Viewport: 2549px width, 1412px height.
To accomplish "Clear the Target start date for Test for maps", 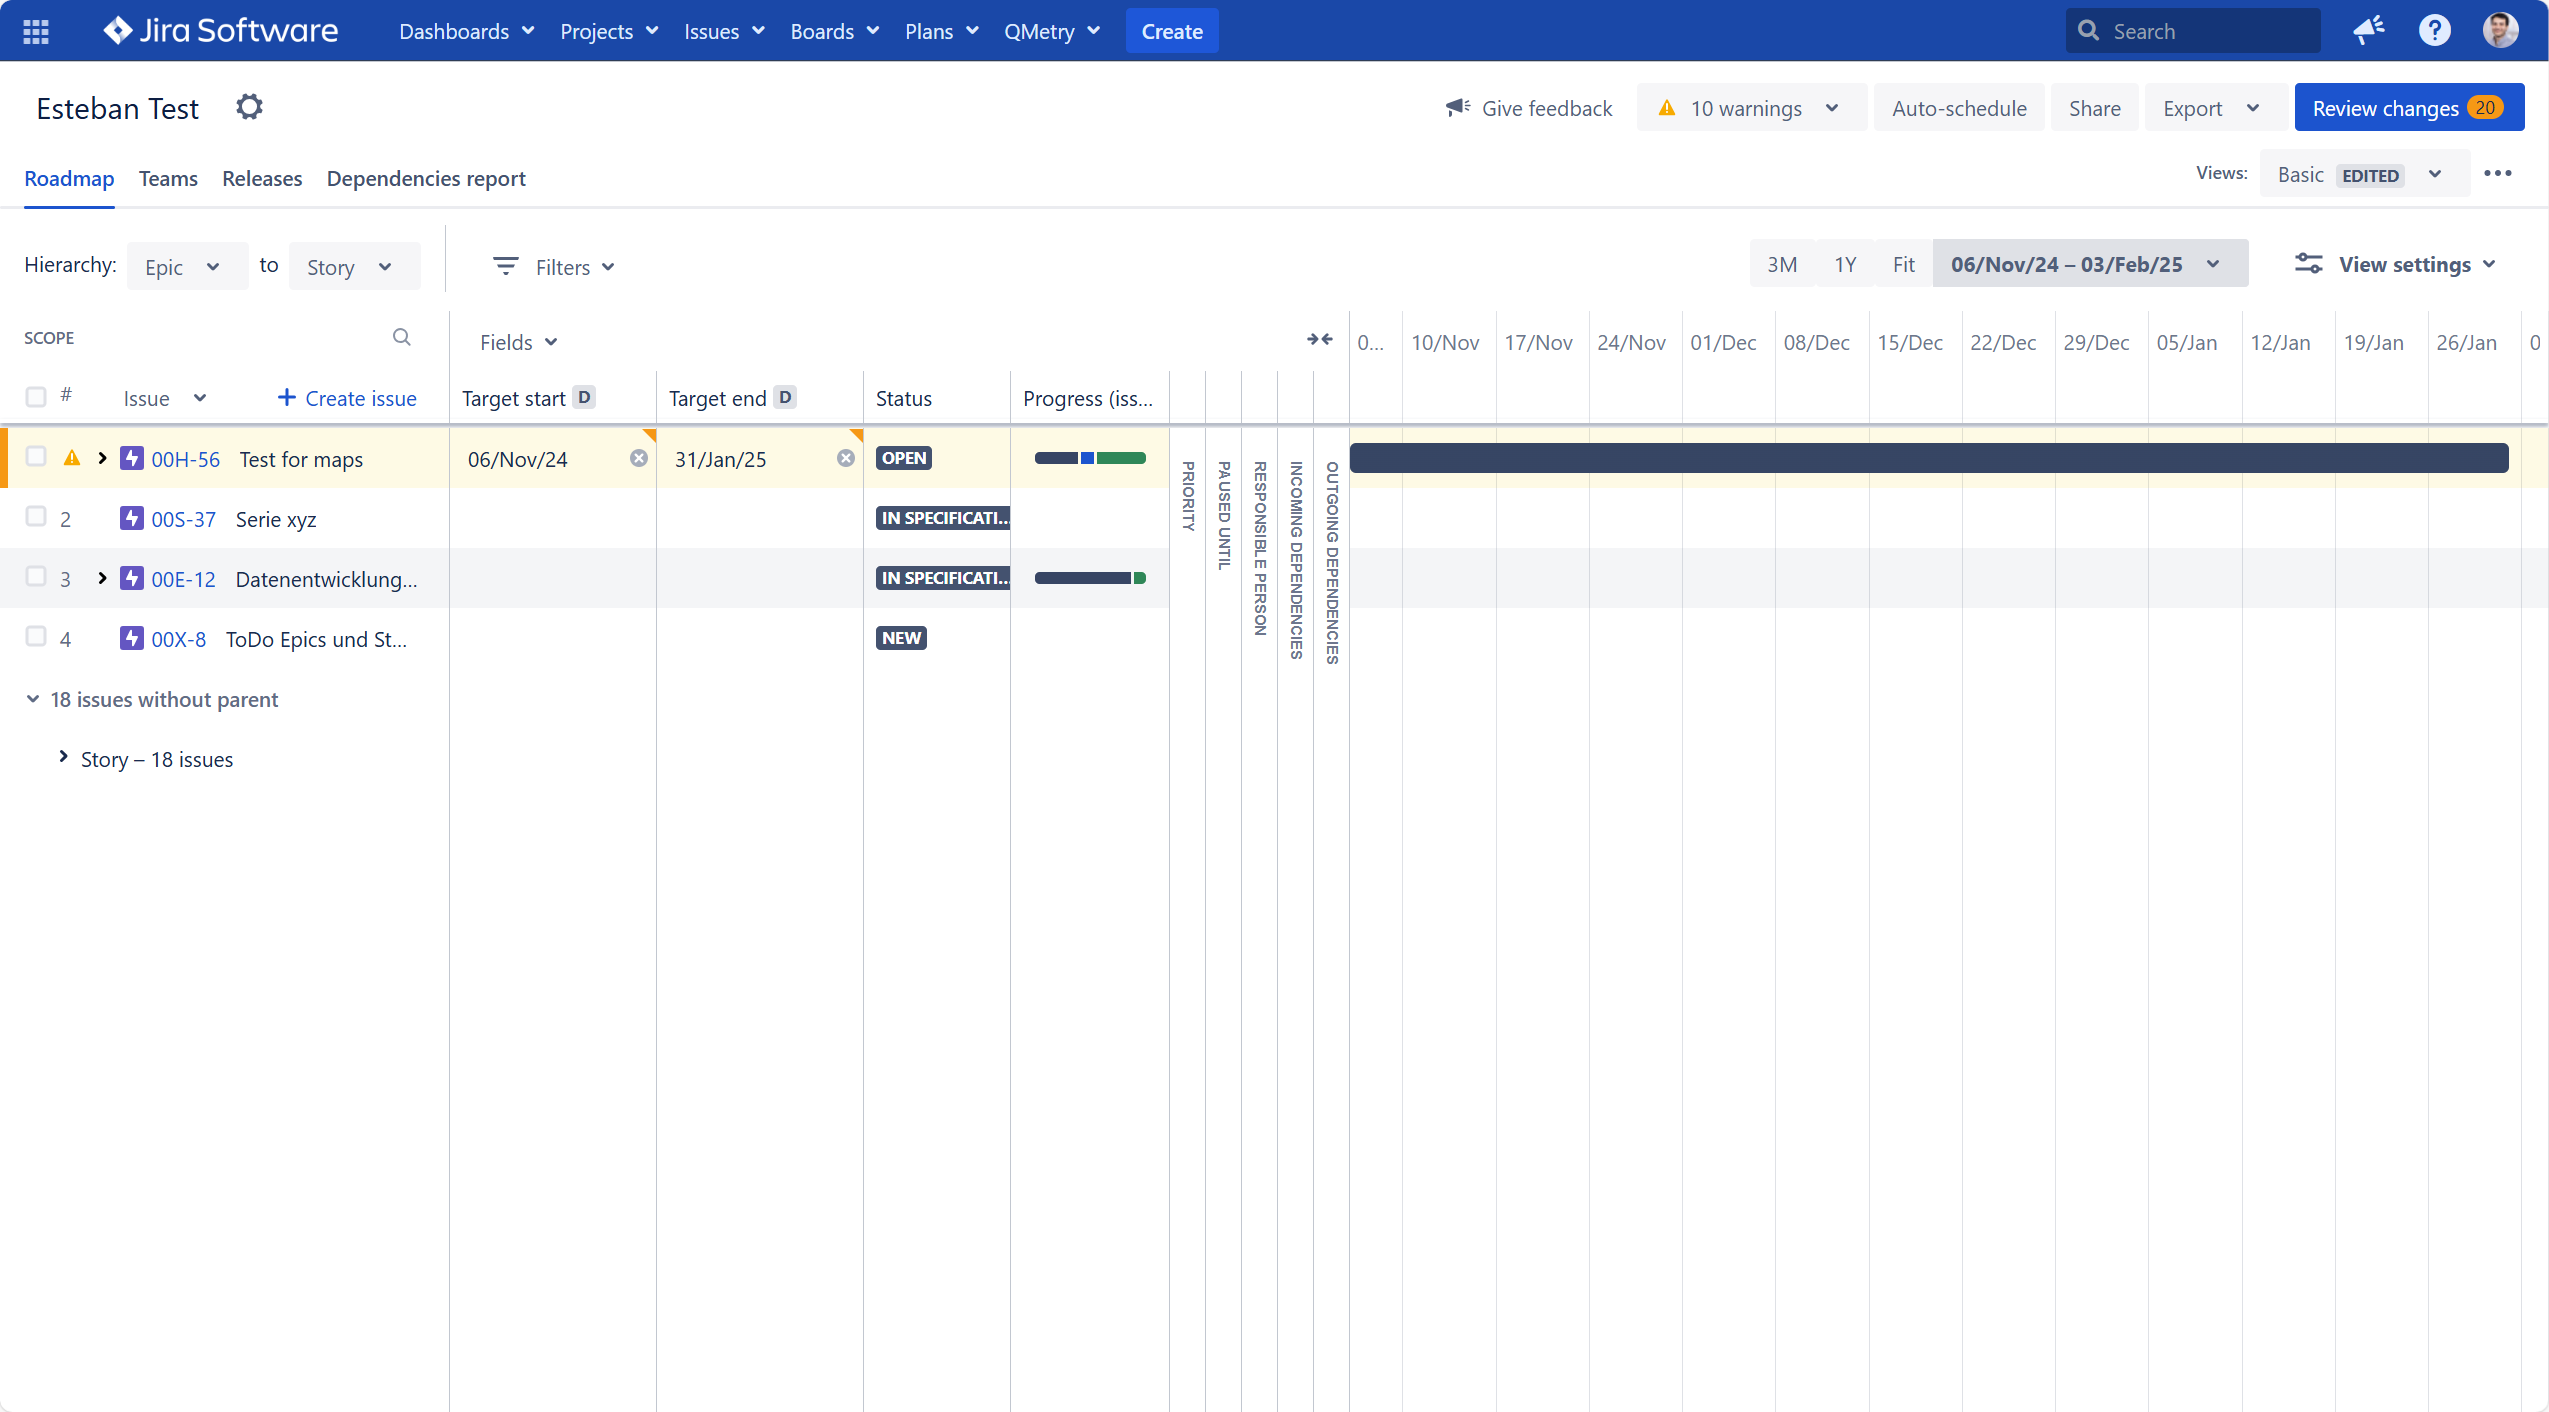I will click(x=639, y=458).
